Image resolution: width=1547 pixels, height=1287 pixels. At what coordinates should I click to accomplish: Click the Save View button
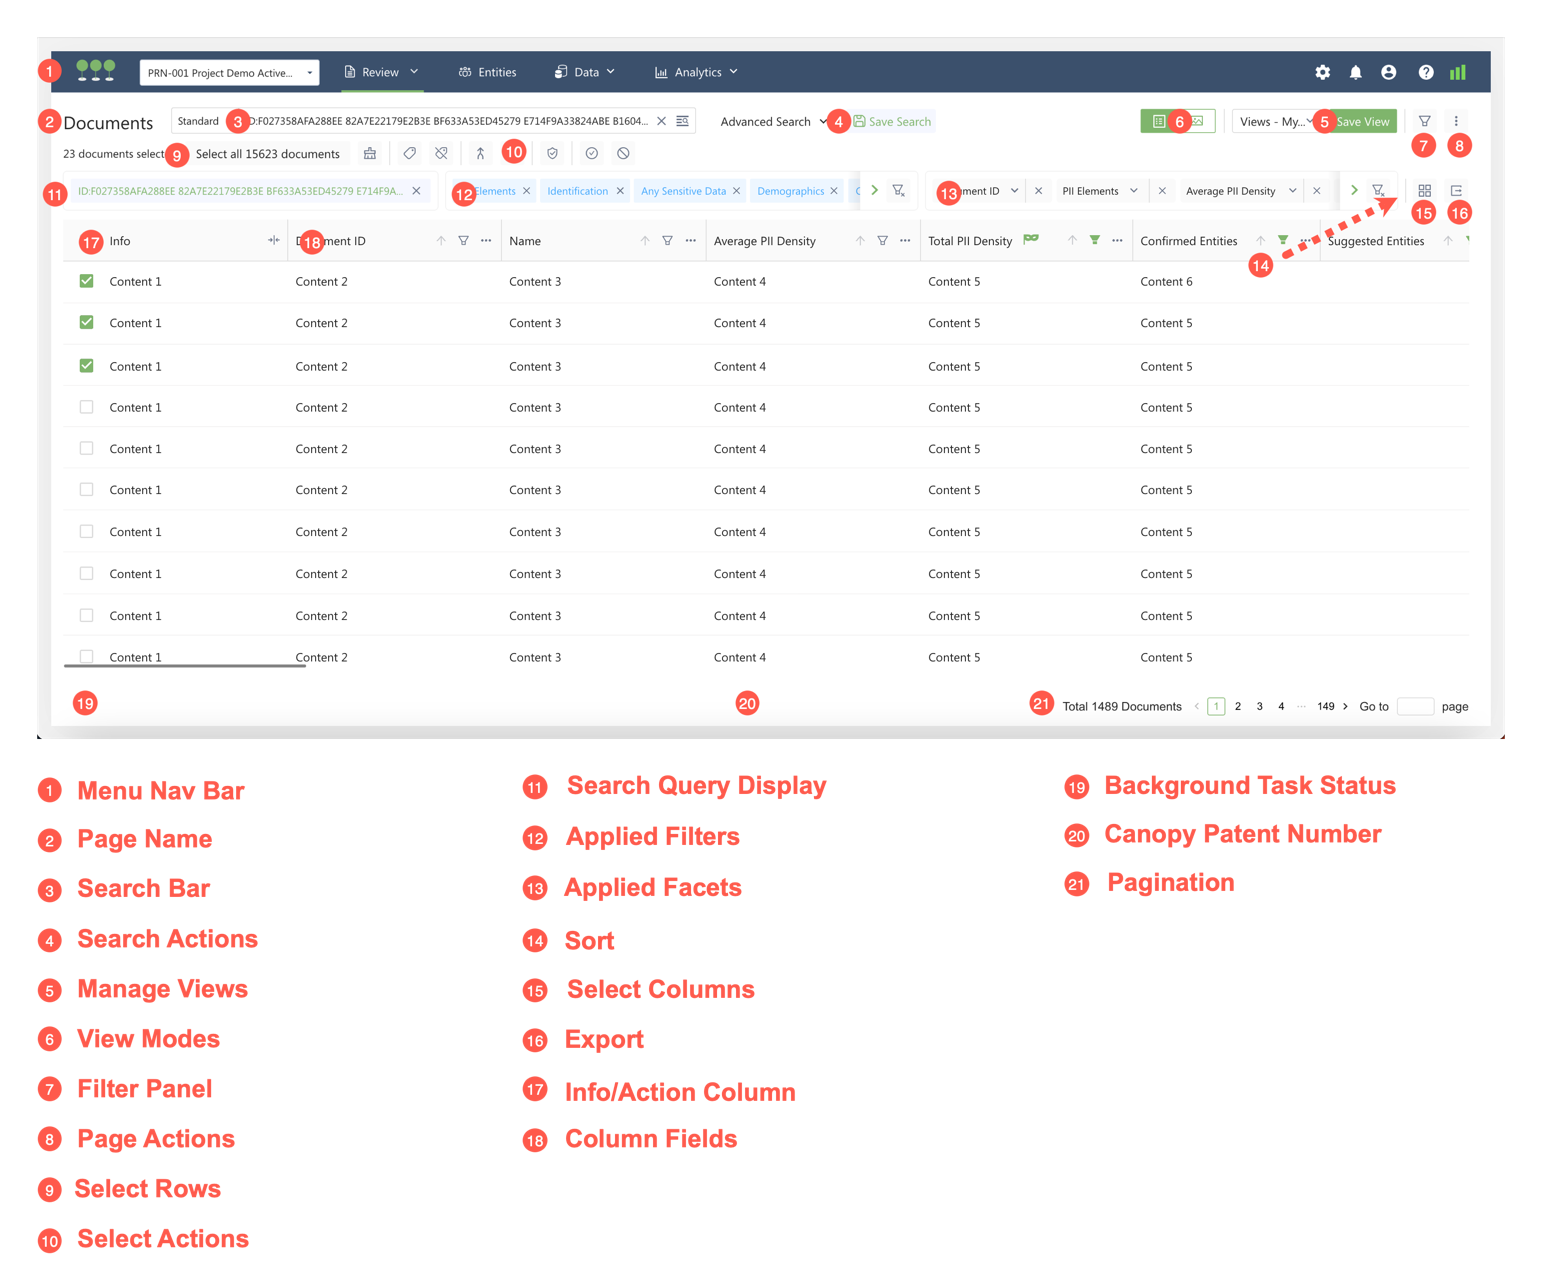point(1362,122)
